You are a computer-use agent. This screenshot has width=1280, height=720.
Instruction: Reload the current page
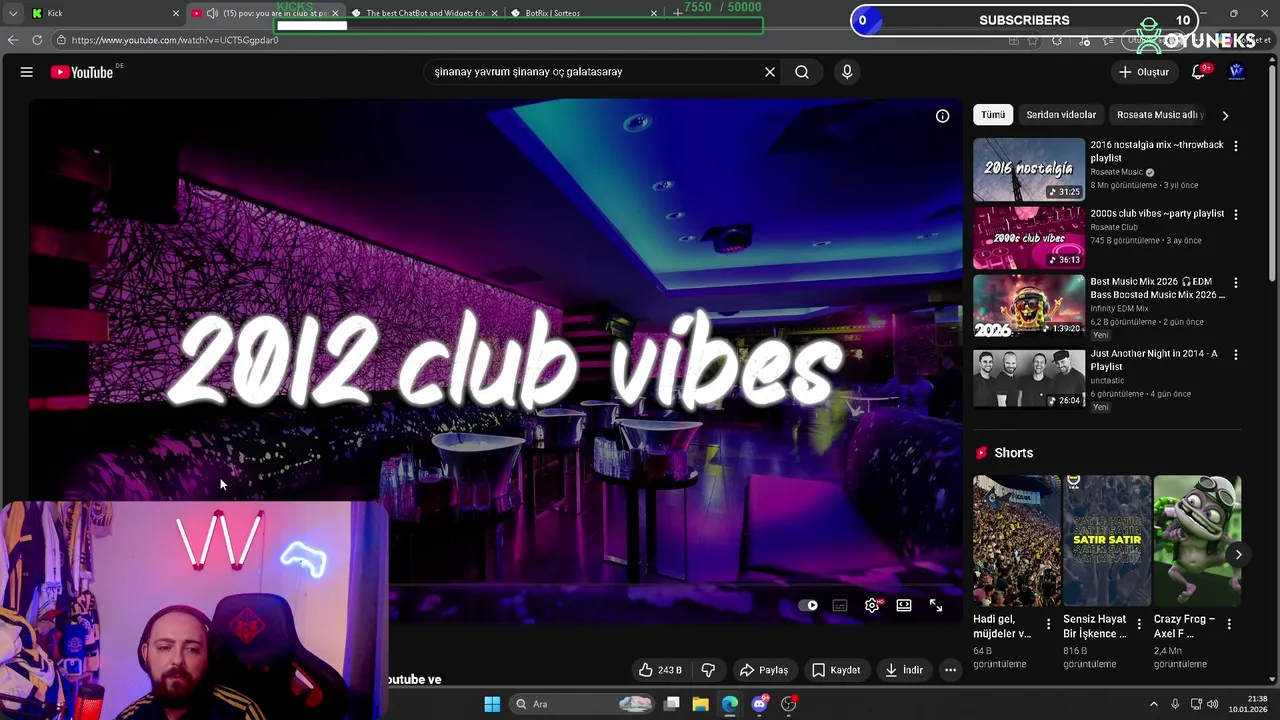(x=37, y=40)
